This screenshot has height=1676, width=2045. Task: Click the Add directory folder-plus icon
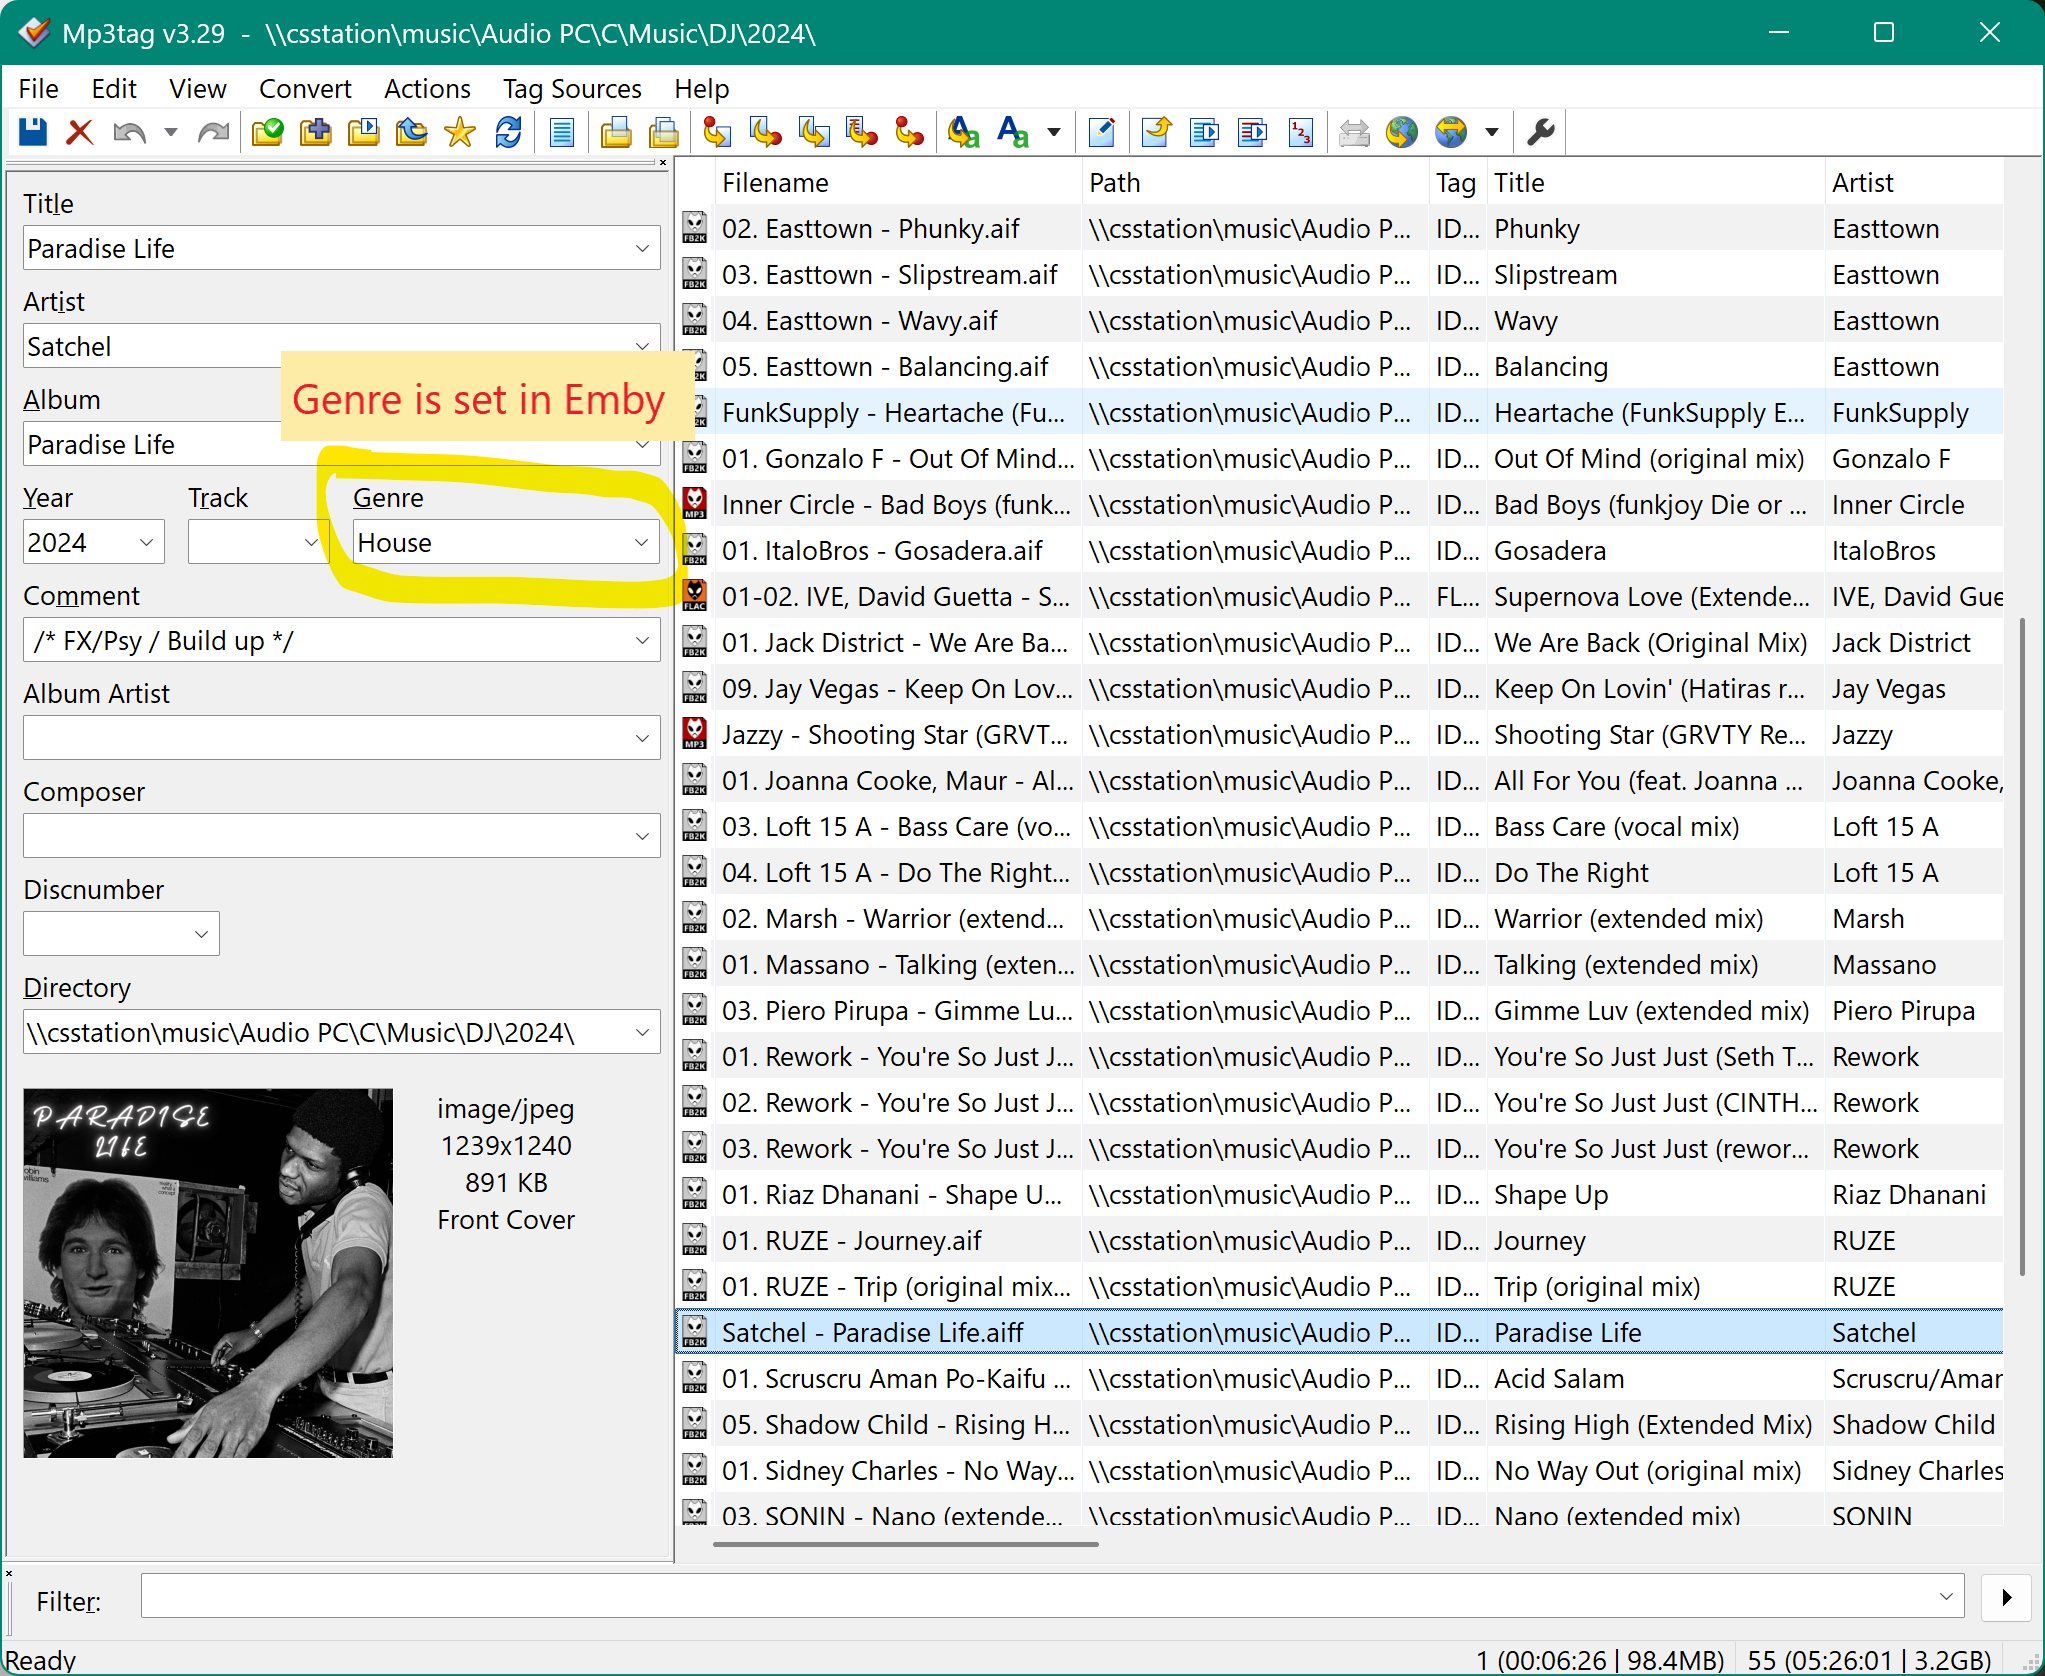pos(316,132)
